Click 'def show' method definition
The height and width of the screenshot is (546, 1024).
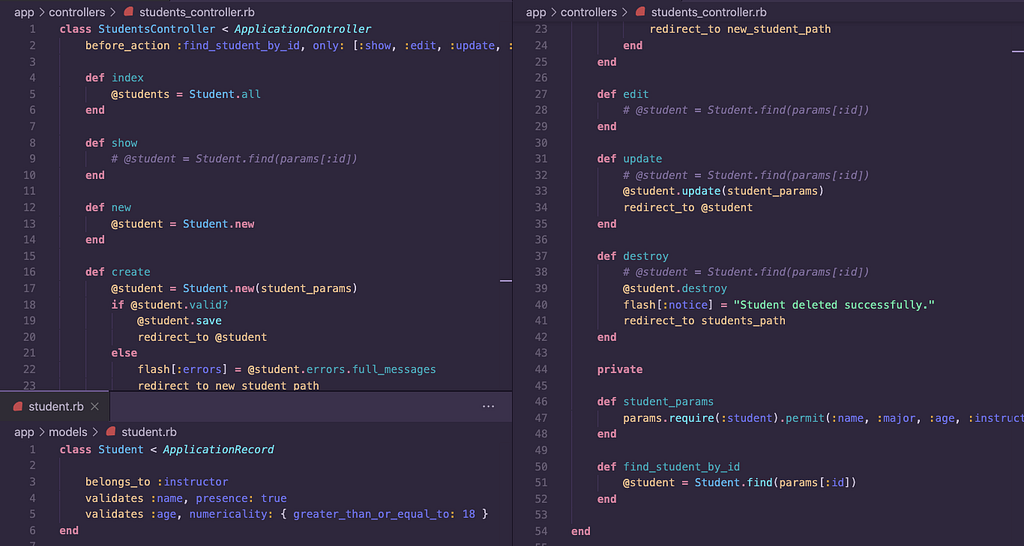click(112, 142)
